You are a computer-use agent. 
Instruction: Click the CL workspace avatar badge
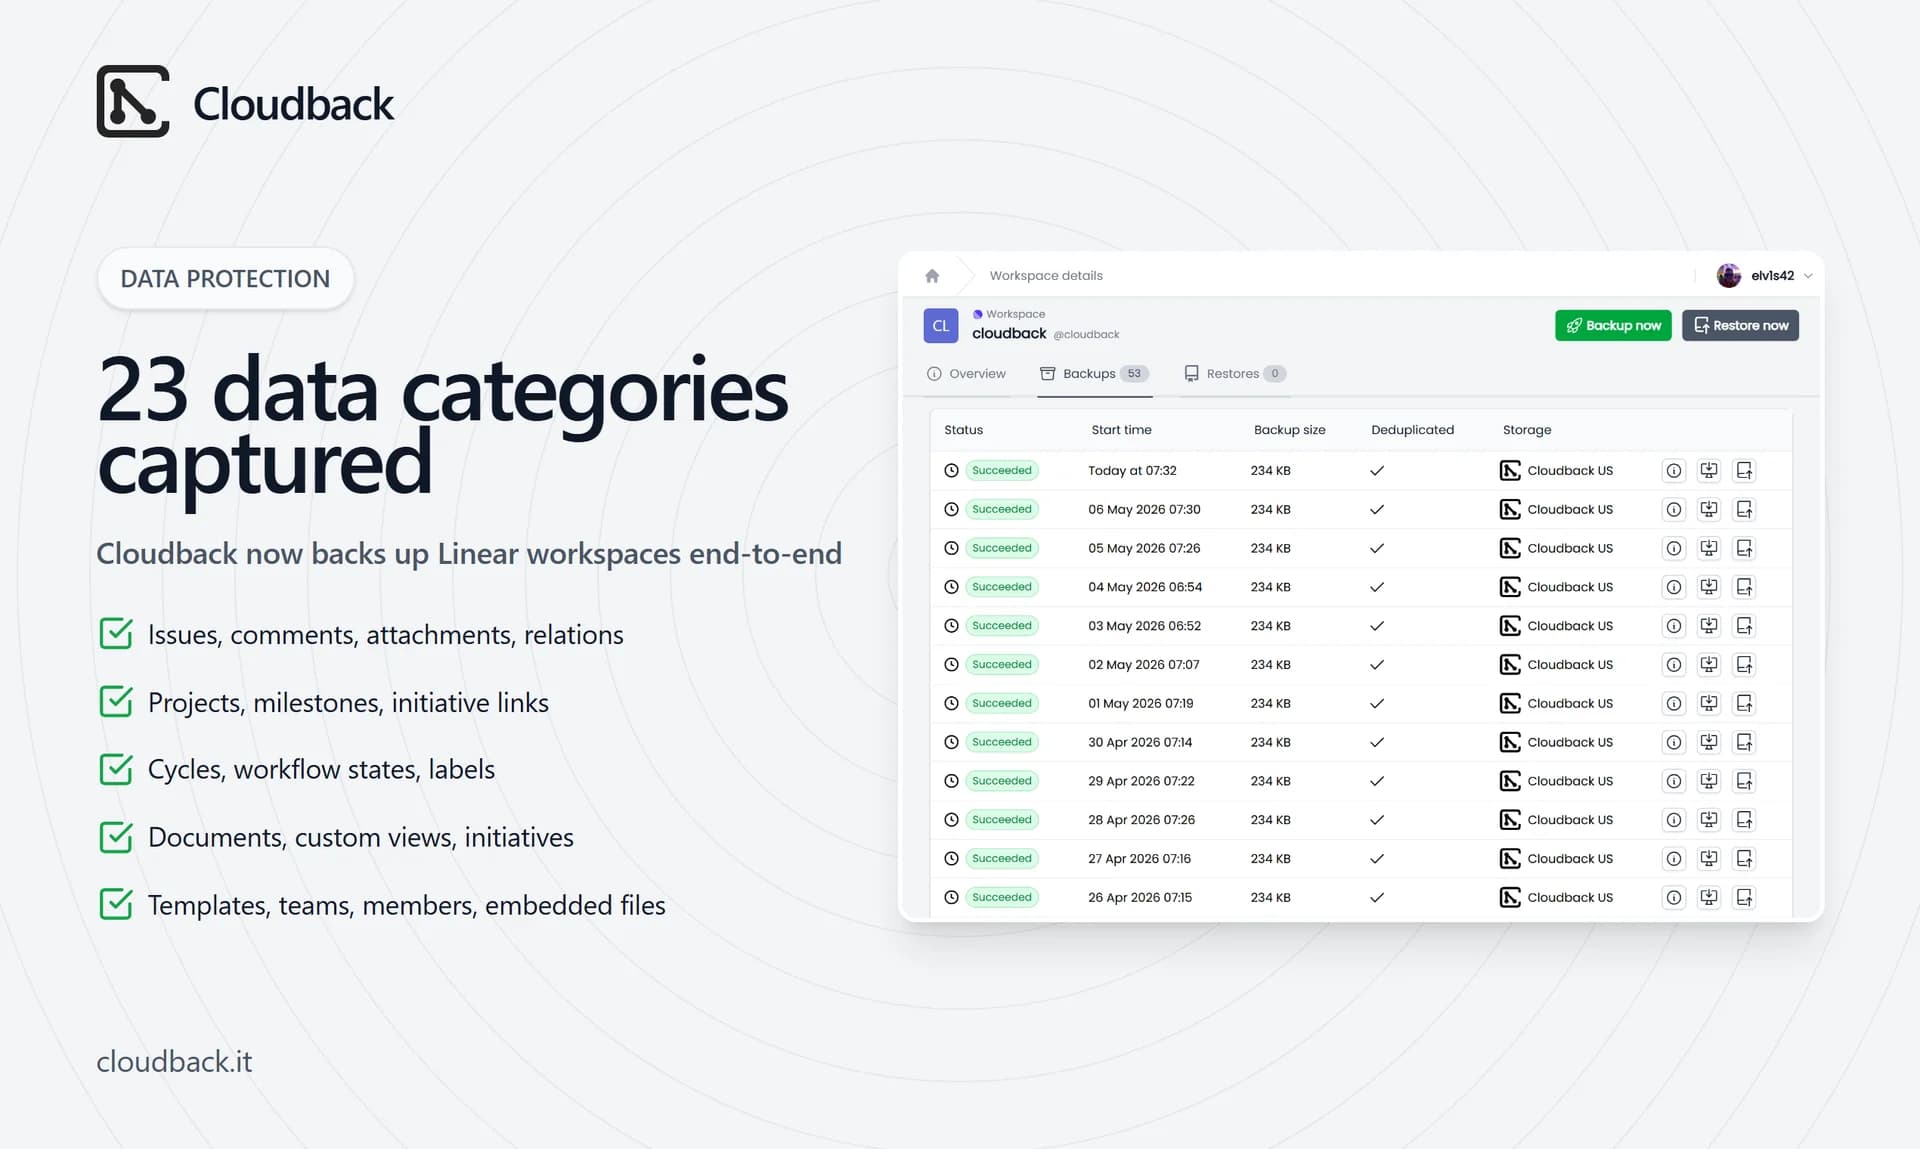[941, 326]
